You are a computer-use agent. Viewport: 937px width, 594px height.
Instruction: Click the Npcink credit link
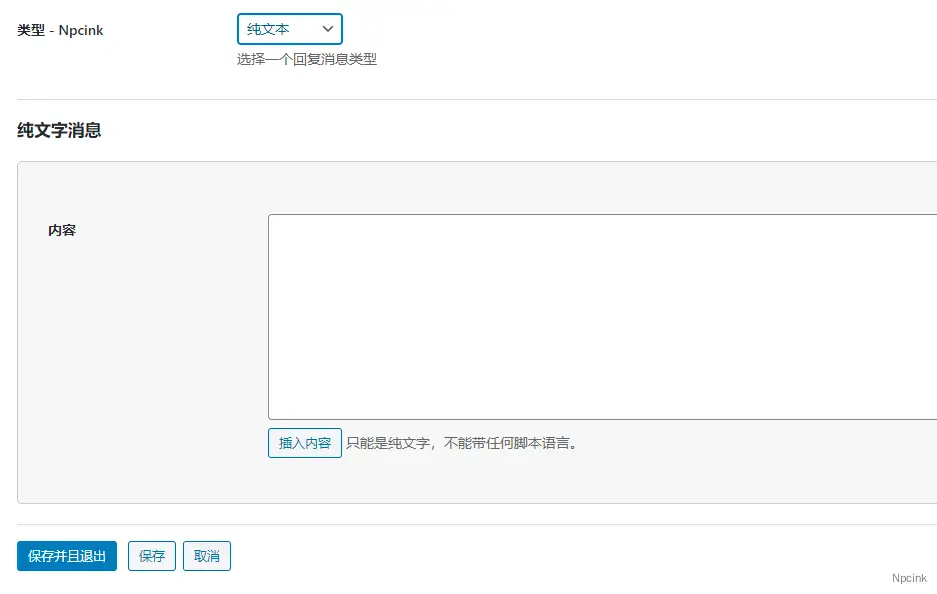pos(909,577)
